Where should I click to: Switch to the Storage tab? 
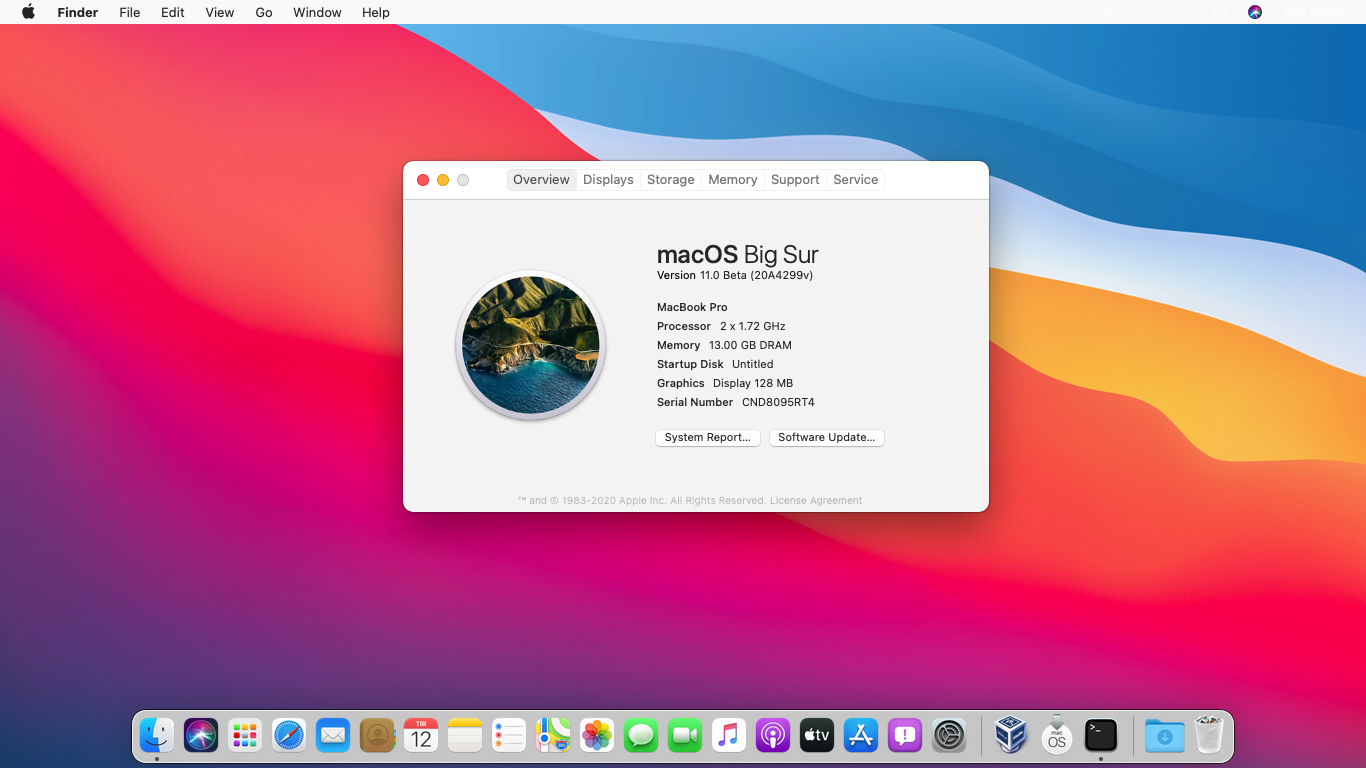(x=670, y=180)
